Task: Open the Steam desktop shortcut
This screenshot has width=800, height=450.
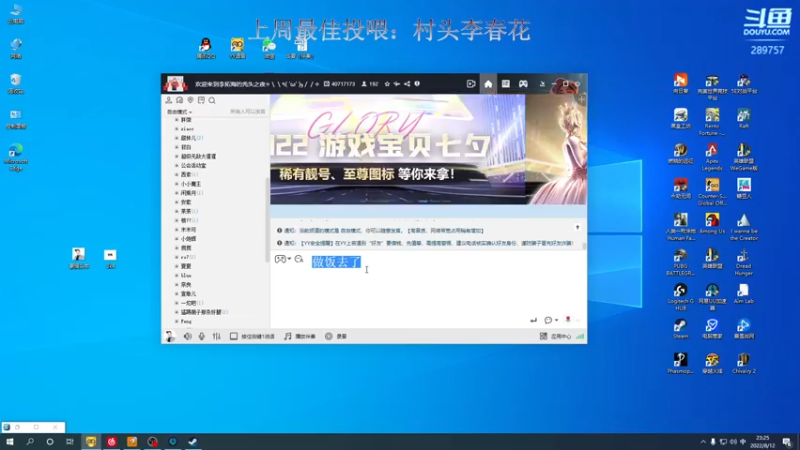Action: click(680, 329)
